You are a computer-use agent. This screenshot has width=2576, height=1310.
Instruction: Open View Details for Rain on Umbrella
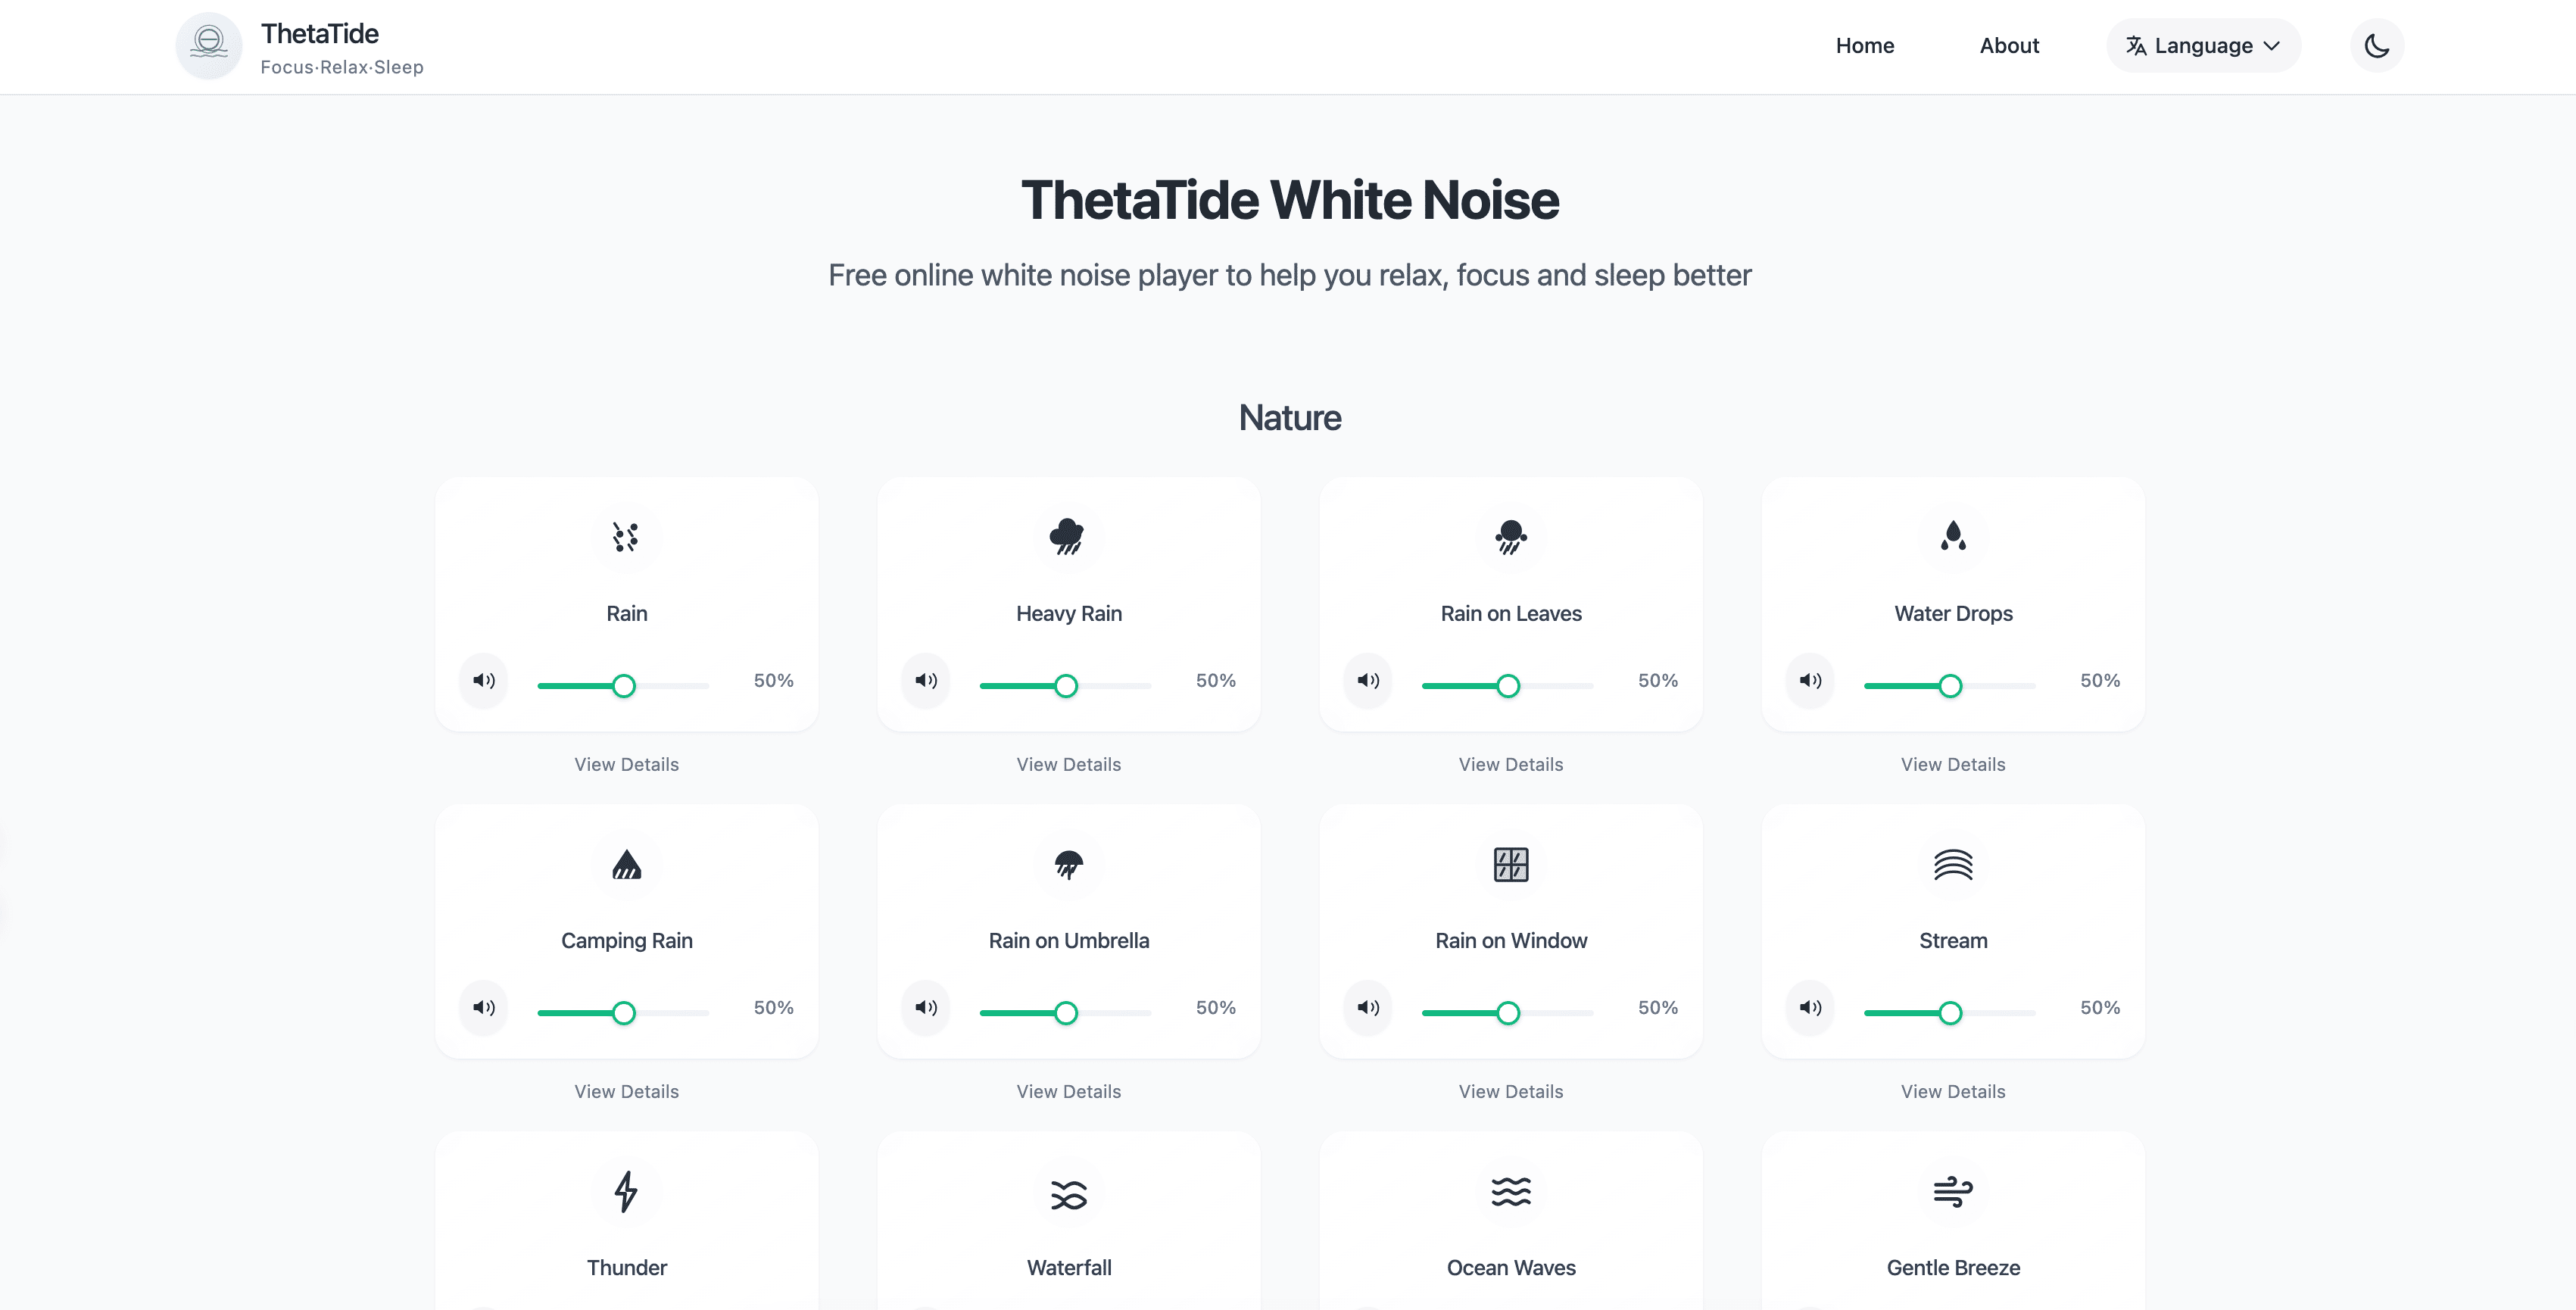[1068, 1091]
